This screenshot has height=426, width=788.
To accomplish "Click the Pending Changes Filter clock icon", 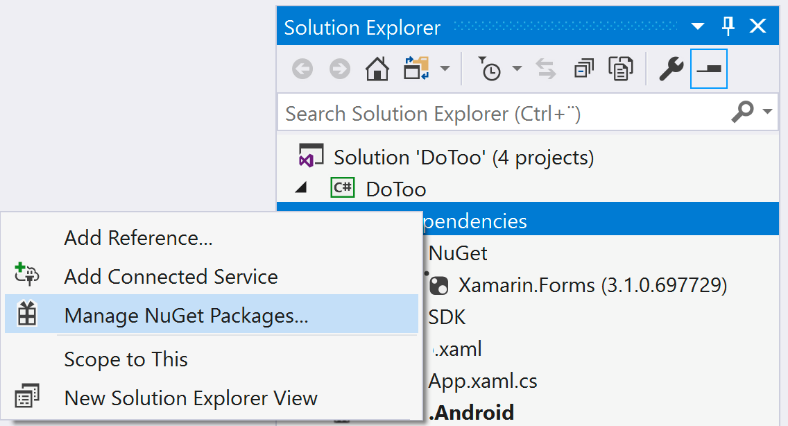I will coord(489,68).
